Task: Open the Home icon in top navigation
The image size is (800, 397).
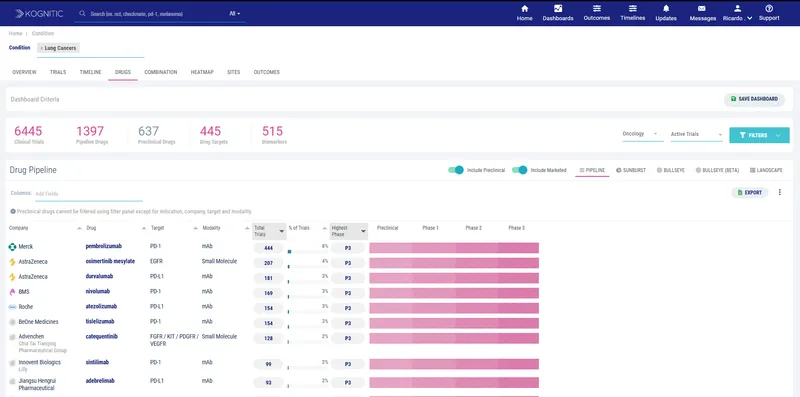Action: coord(524,9)
